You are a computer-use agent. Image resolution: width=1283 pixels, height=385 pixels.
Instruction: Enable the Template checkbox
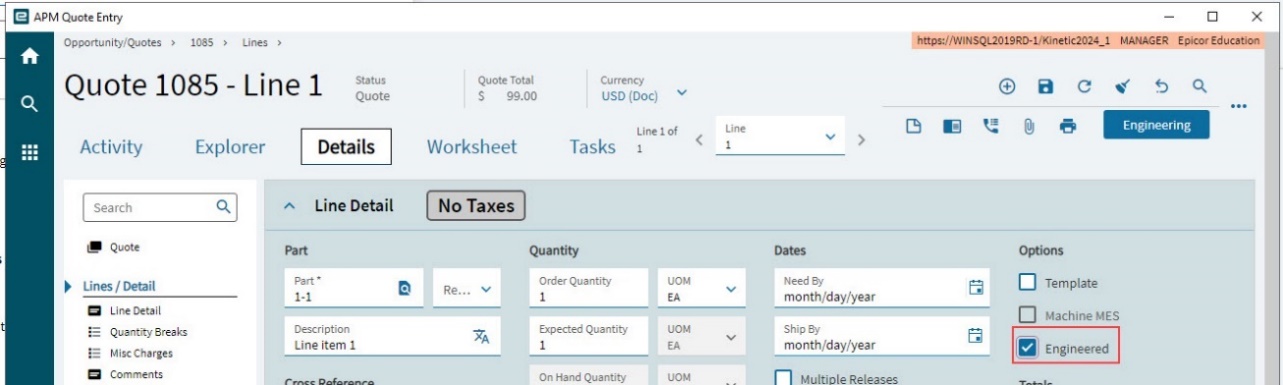point(1027,283)
